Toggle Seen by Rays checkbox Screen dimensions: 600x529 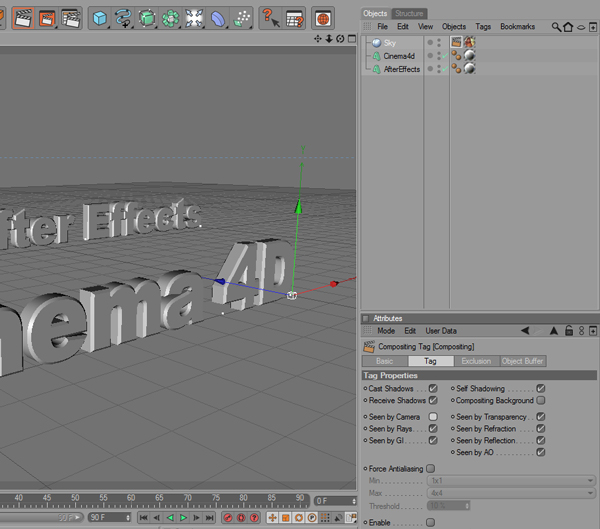(433, 428)
